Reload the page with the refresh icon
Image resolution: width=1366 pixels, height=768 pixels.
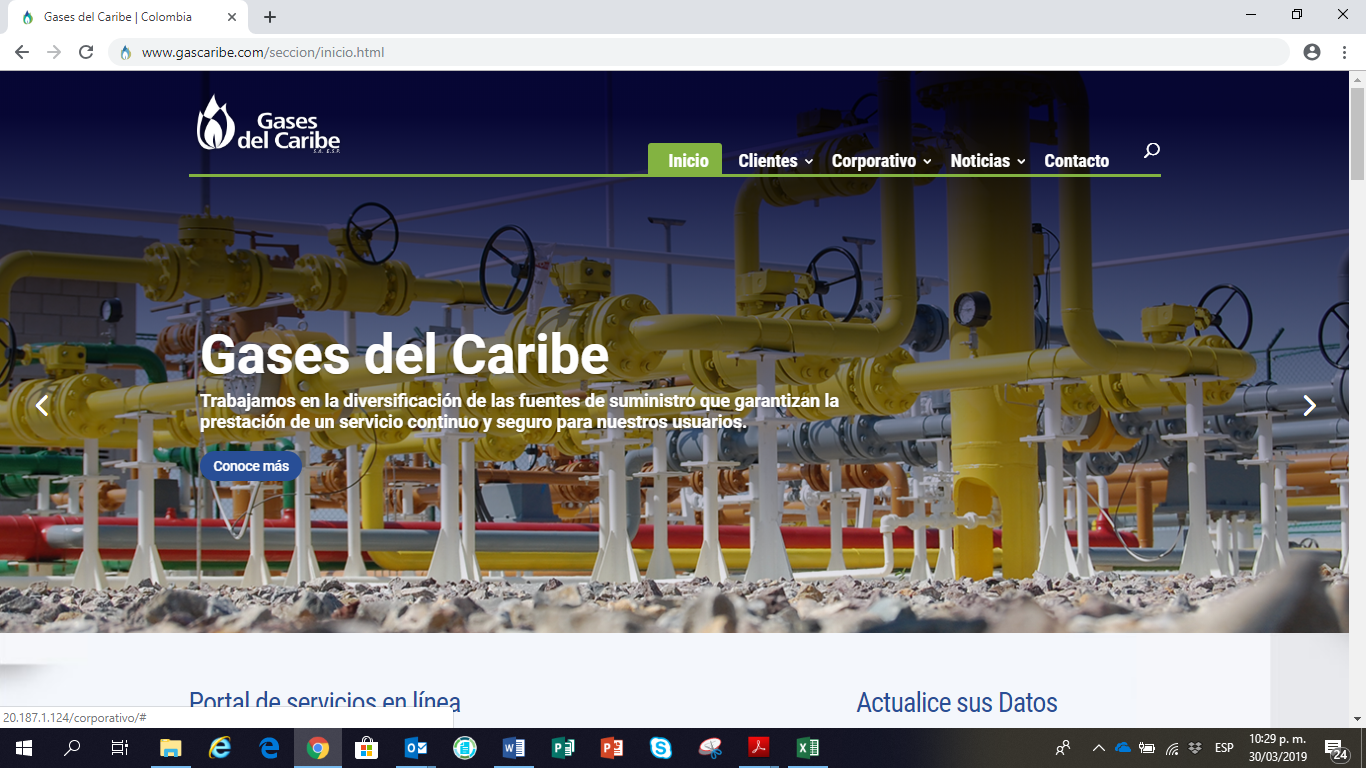[x=86, y=52]
